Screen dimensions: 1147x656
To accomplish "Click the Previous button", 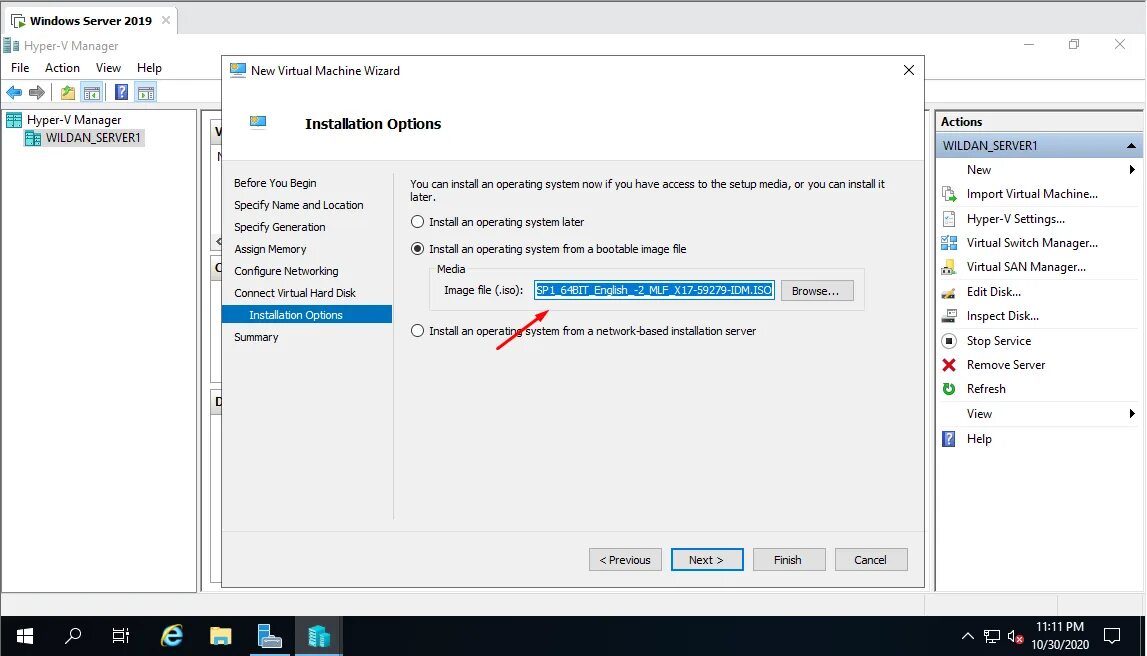I will 625,559.
